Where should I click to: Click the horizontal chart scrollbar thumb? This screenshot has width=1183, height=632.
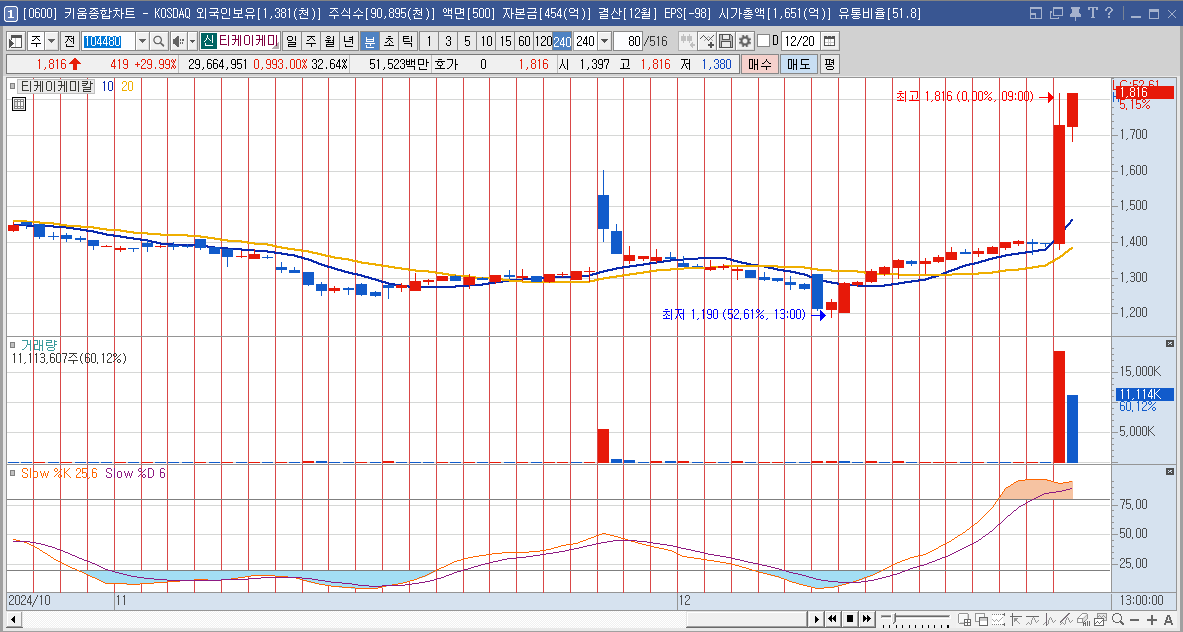tap(746, 619)
